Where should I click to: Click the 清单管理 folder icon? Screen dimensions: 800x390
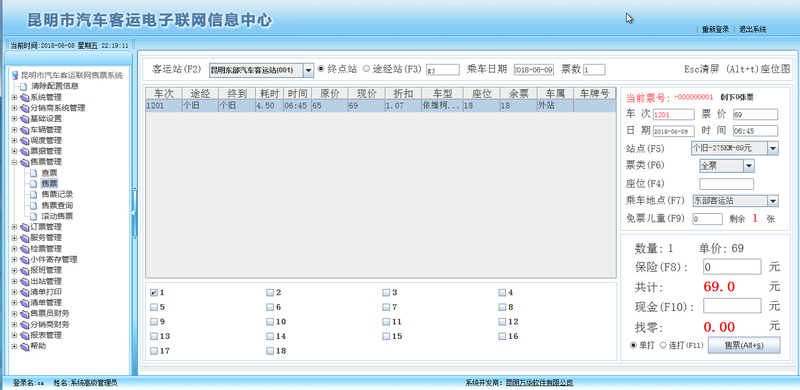point(24,303)
